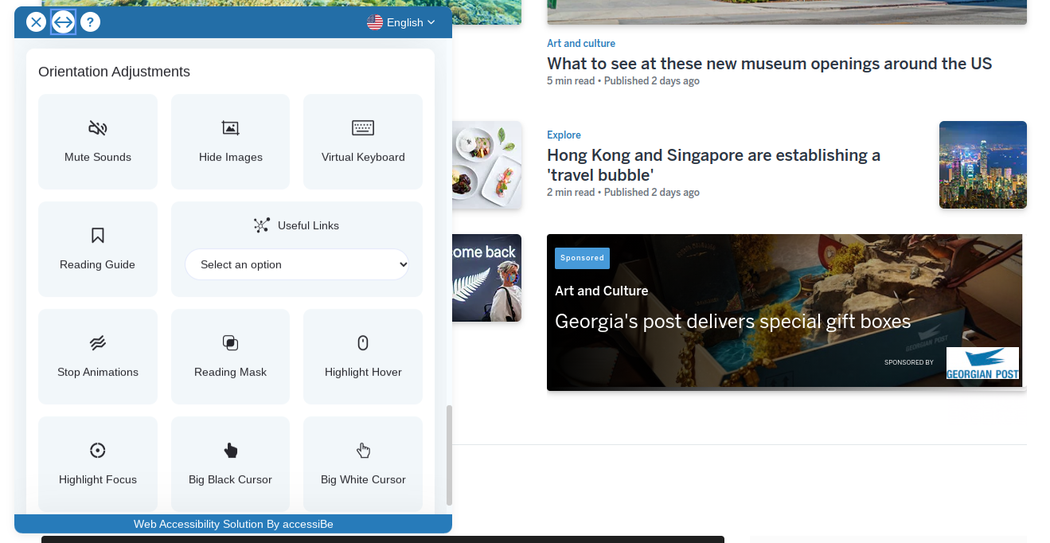Click the keyboard icon

[363, 128]
